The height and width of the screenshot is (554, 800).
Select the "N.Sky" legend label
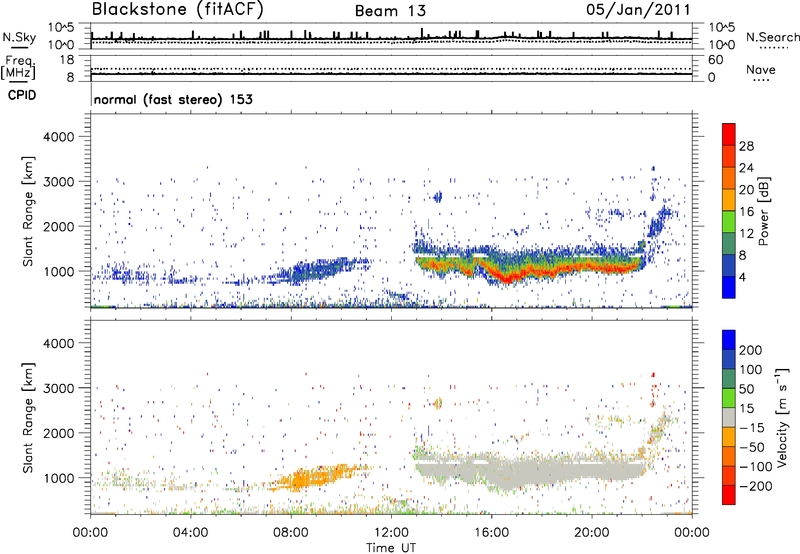click(x=19, y=37)
